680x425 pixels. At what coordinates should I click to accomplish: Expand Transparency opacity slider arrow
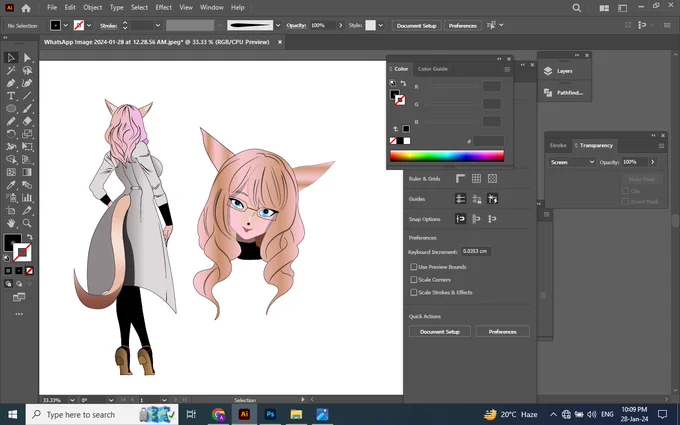[652, 162]
